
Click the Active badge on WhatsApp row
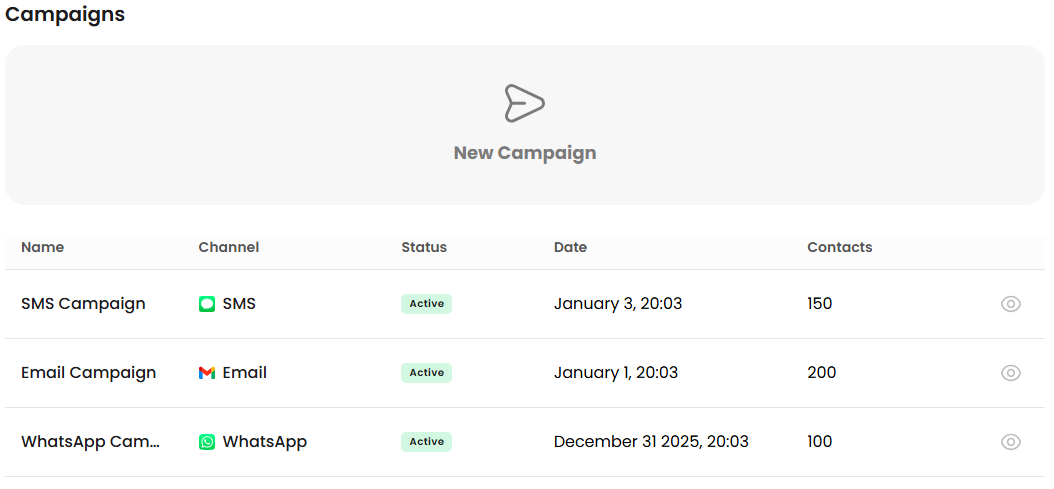pos(427,442)
